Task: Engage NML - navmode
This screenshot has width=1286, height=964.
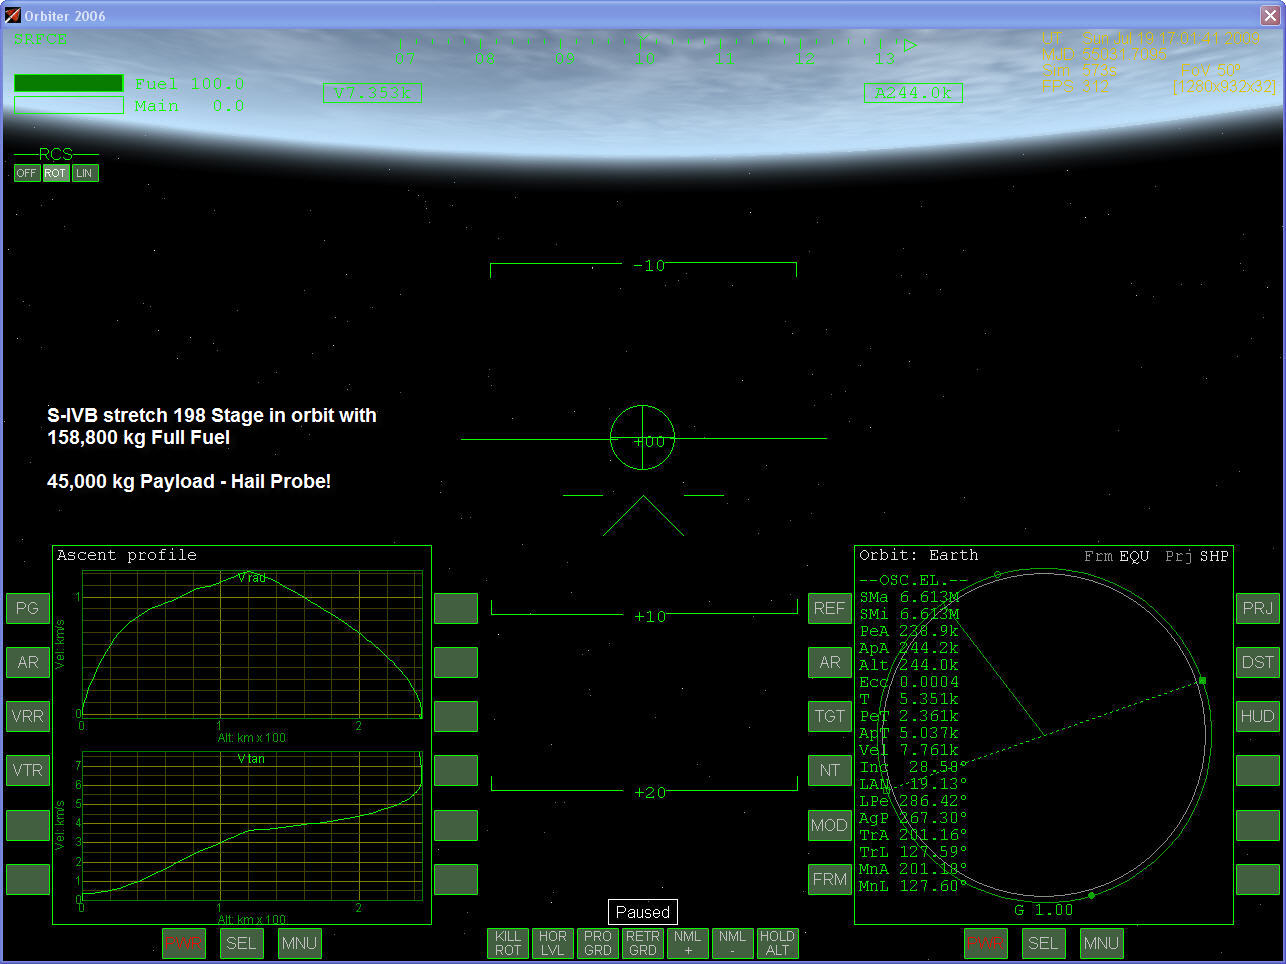Action: click(733, 943)
